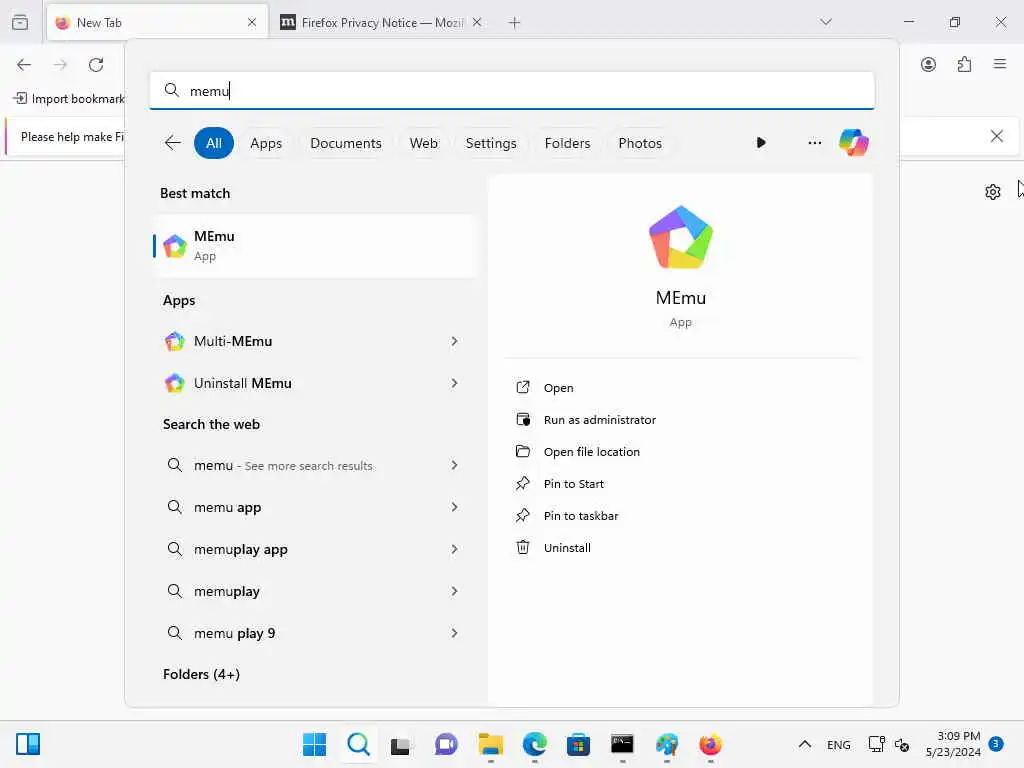Screen dimensions: 1024x768
Task: Open Firefox new tab settings gear
Action: 993,192
